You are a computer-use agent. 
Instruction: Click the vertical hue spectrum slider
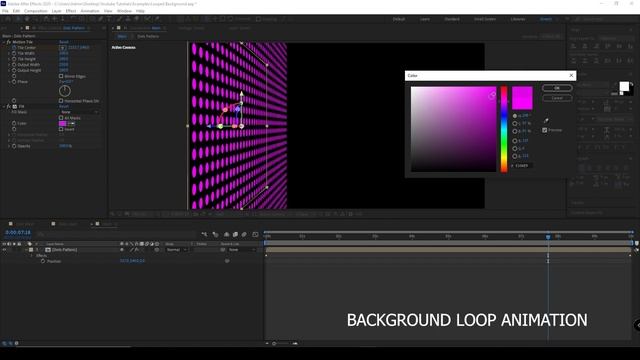pos(504,129)
